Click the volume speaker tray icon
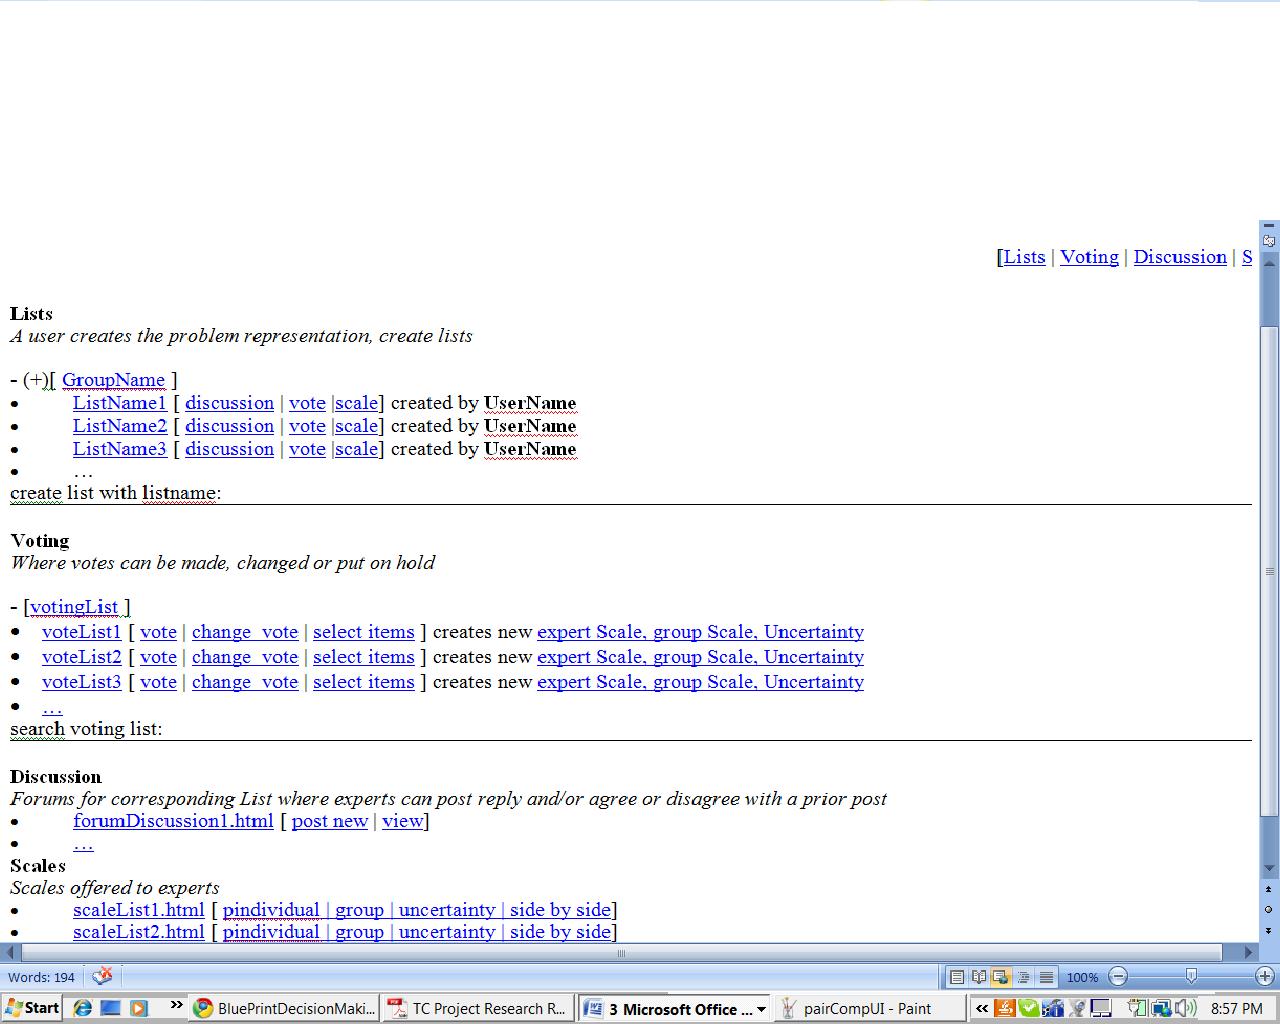Image resolution: width=1280 pixels, height=1024 pixels. [x=1185, y=1008]
